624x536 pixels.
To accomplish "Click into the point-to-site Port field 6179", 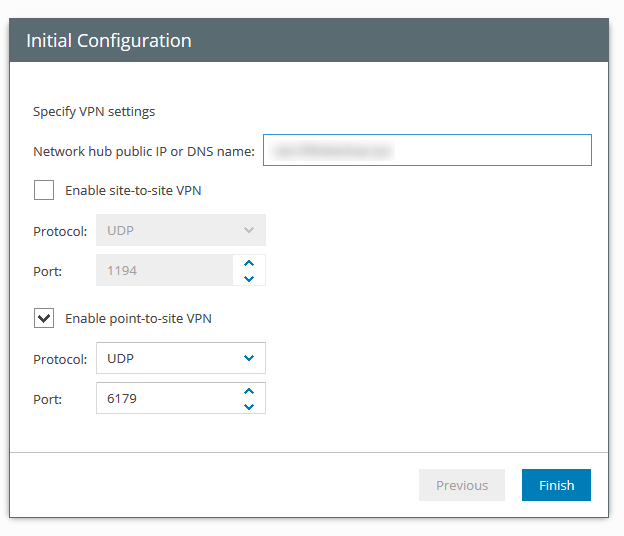I will 165,399.
